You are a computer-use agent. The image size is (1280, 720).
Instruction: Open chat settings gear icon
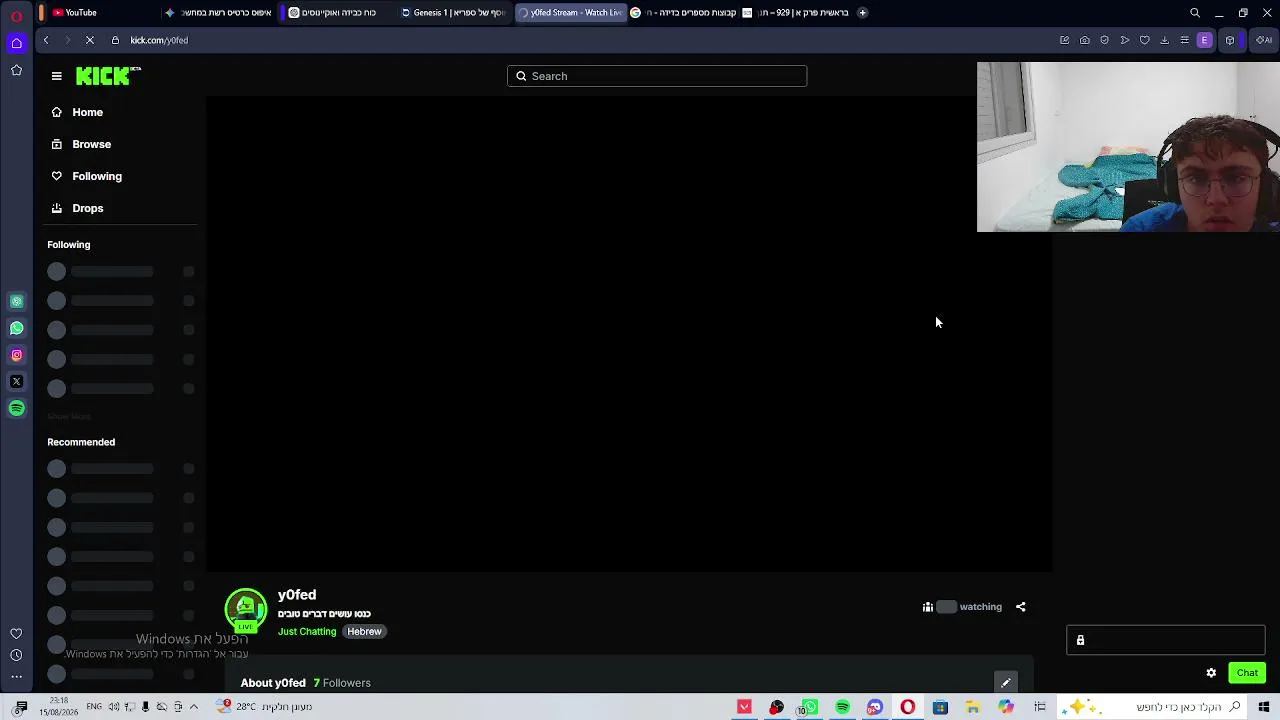coord(1211,673)
